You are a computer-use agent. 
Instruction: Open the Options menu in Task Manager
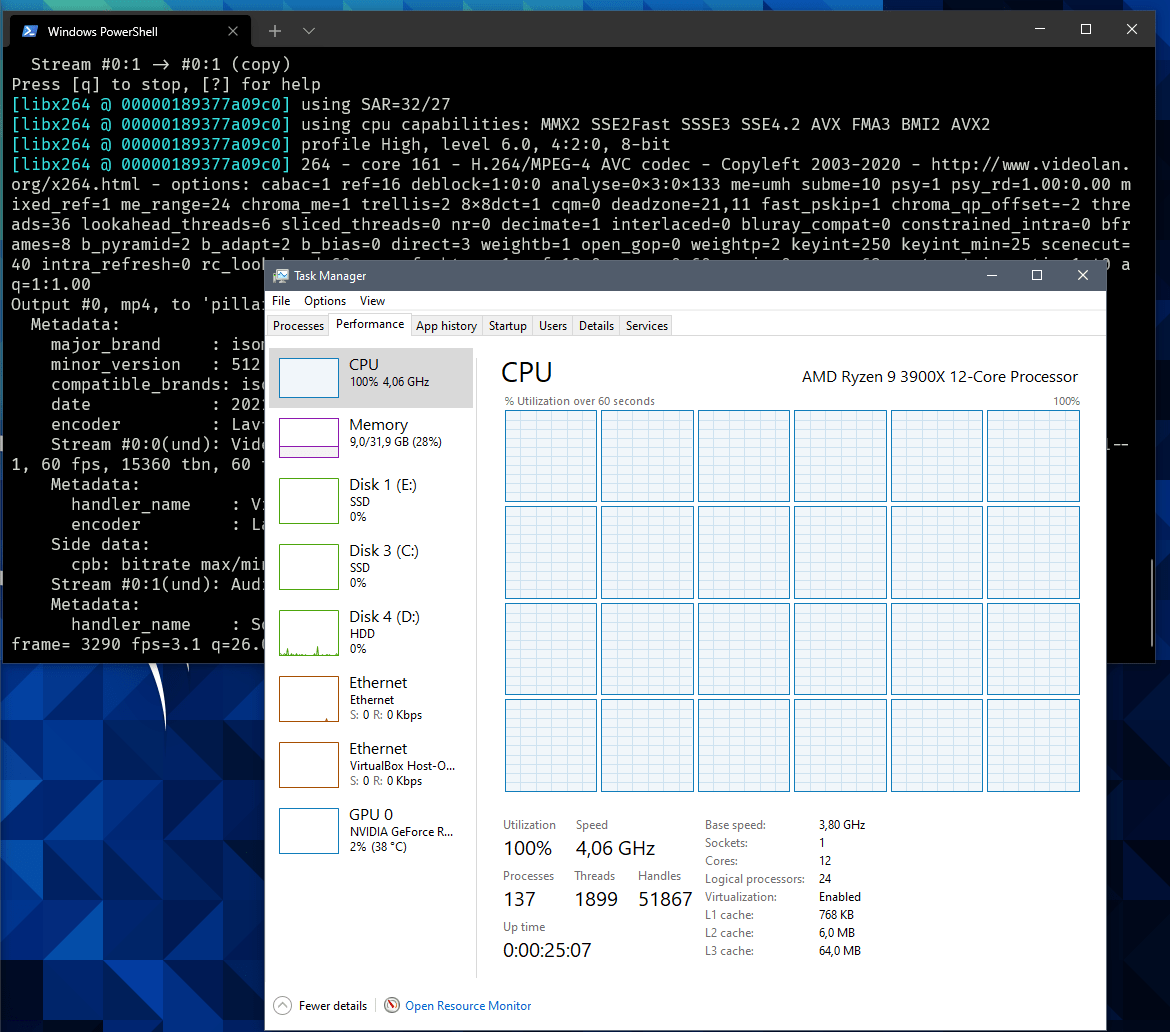pos(325,301)
